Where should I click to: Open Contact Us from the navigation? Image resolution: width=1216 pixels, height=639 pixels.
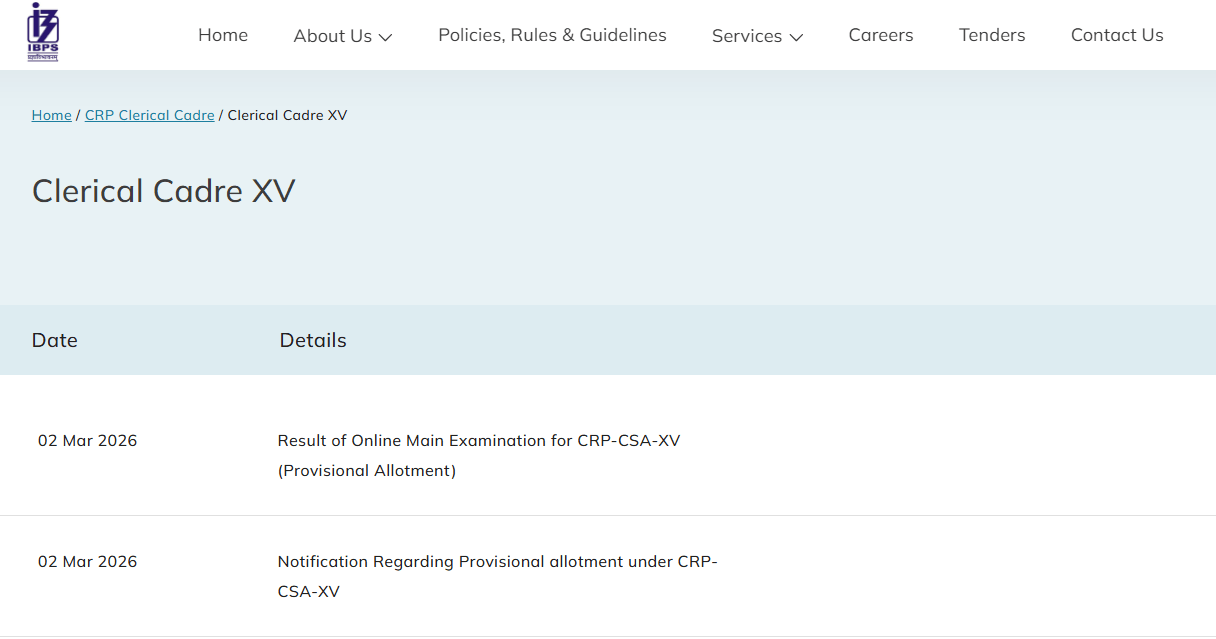(1117, 34)
